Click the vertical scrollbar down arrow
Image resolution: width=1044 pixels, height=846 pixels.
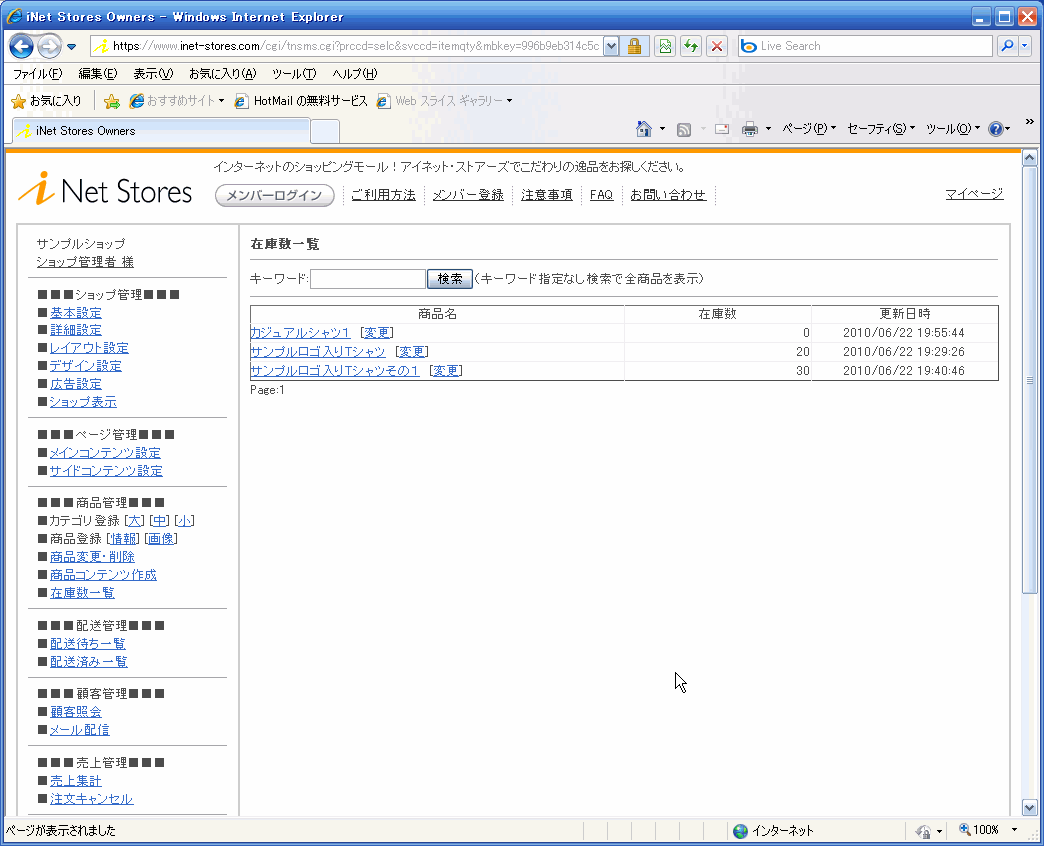coord(1030,807)
